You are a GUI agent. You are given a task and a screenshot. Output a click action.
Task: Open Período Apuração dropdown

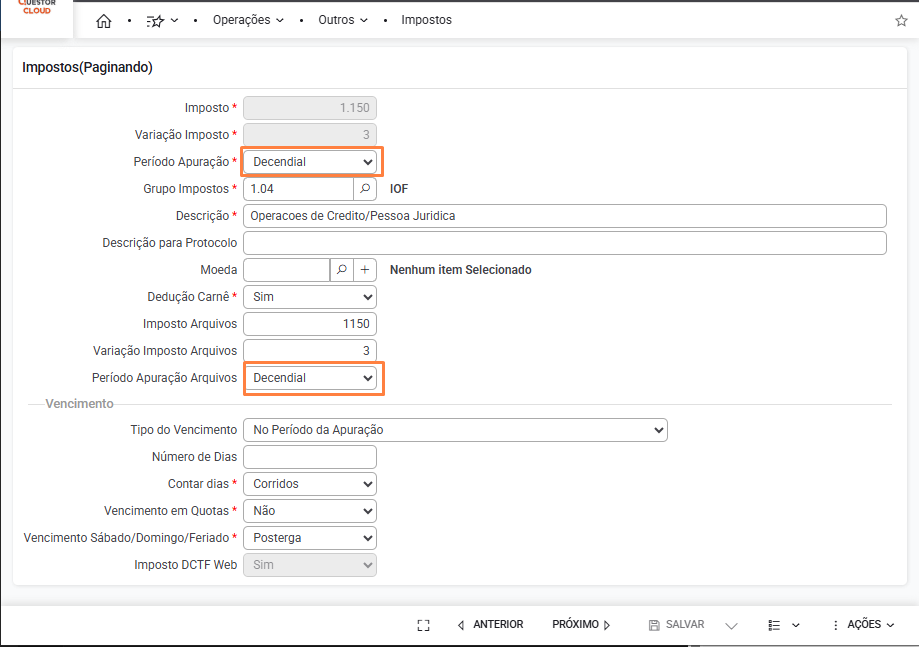click(x=310, y=162)
